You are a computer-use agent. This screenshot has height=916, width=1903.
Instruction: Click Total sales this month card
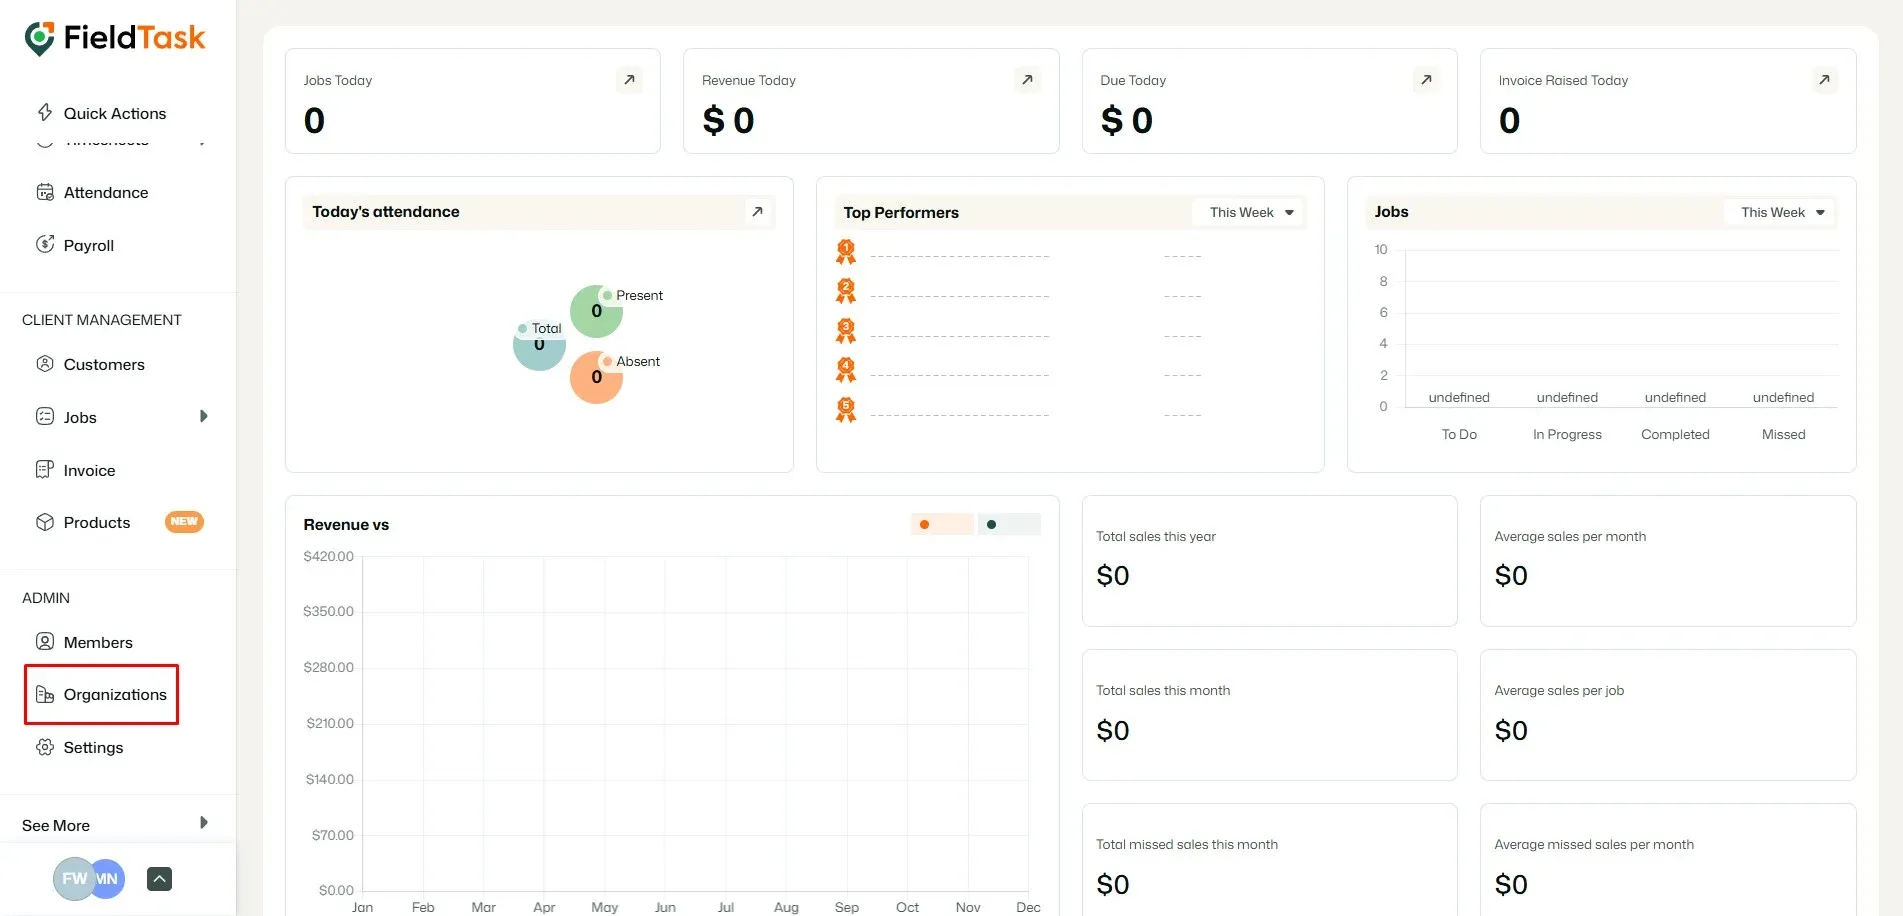[1269, 715]
